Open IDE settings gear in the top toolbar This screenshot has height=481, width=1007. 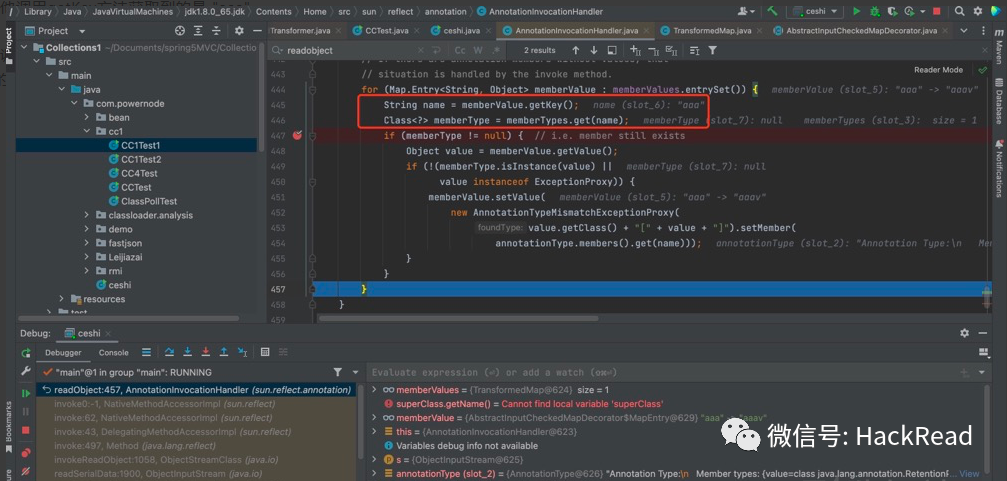(x=976, y=11)
